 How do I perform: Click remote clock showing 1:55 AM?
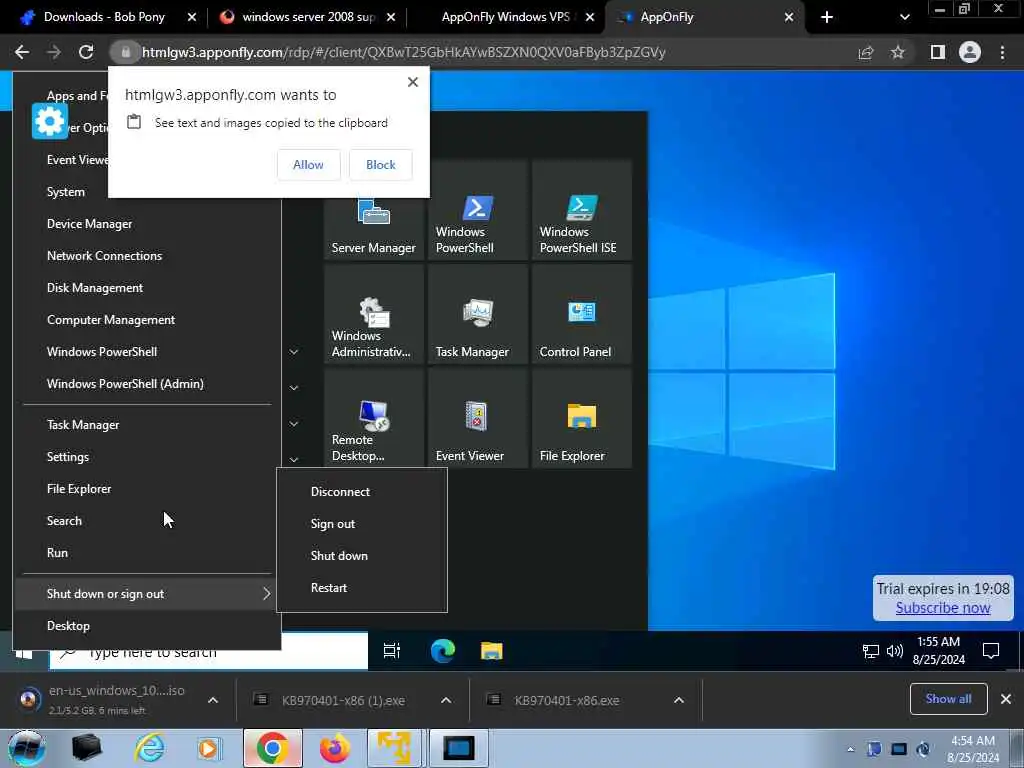click(x=938, y=651)
